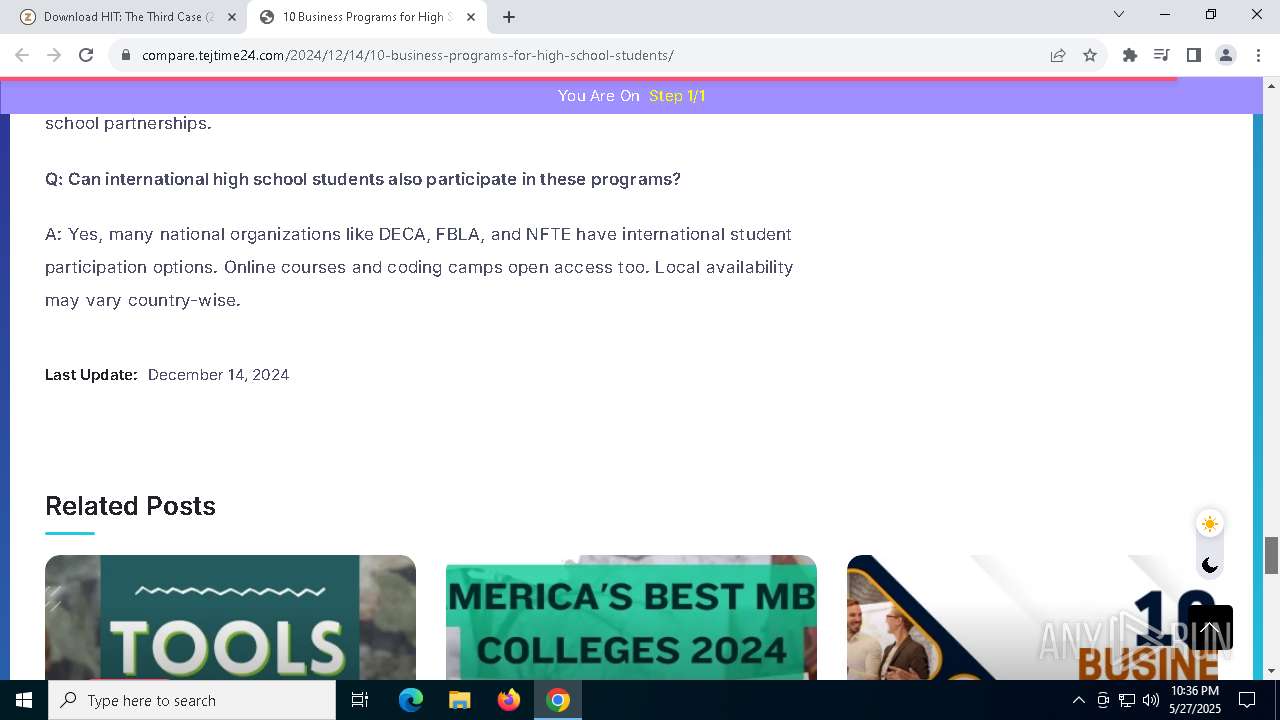Open the Extensions puzzle icon
This screenshot has width=1280, height=720.
[x=1130, y=55]
